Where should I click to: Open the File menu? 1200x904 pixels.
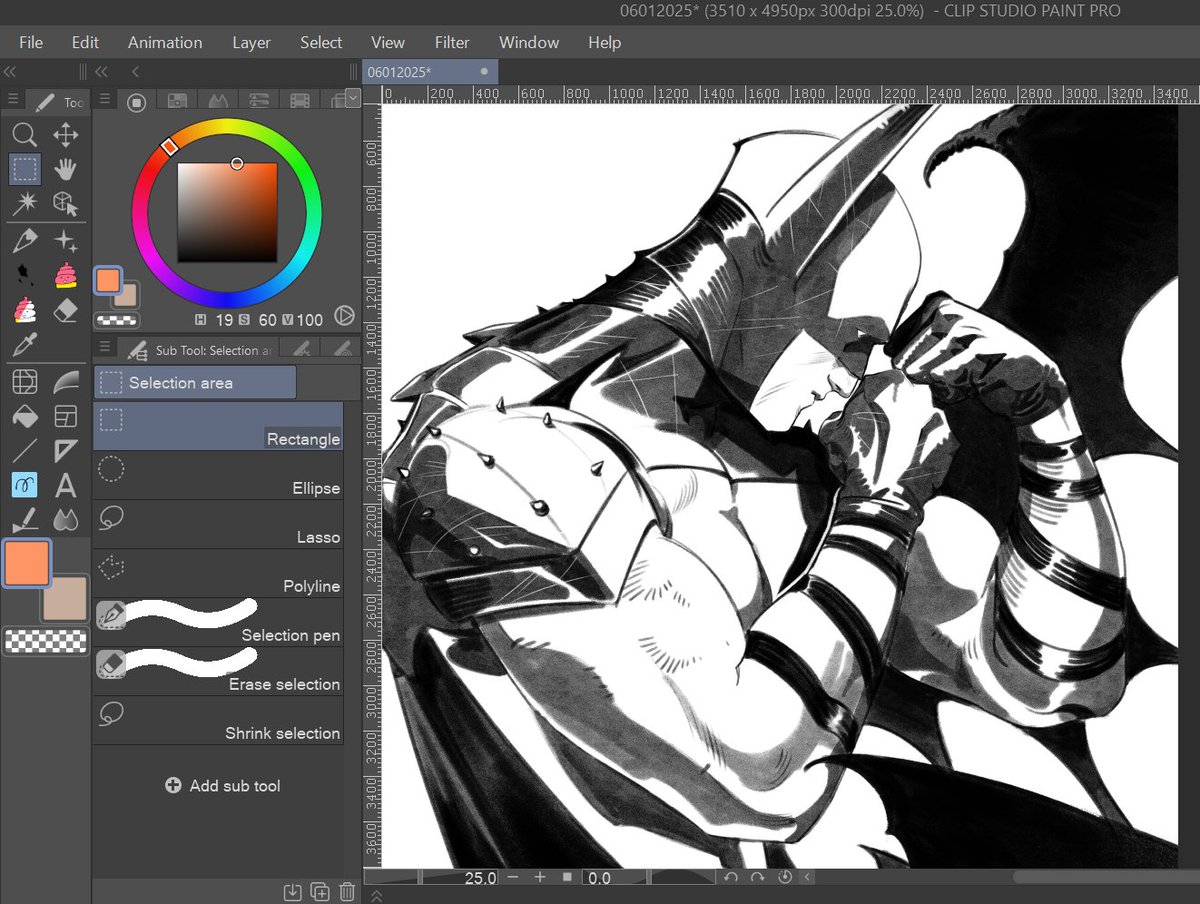[31, 42]
